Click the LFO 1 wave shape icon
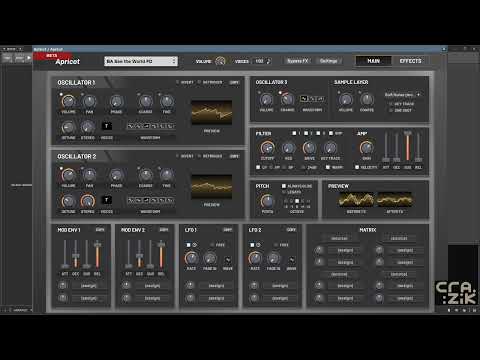Image resolution: width=480 pixels, height=360 pixels. [x=228, y=259]
